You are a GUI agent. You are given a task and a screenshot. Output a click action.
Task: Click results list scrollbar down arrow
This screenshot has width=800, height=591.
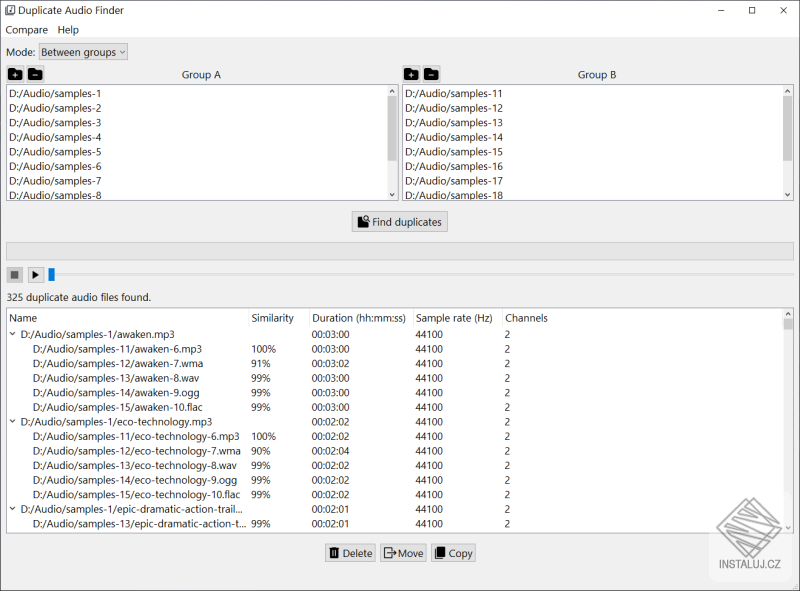[x=788, y=528]
